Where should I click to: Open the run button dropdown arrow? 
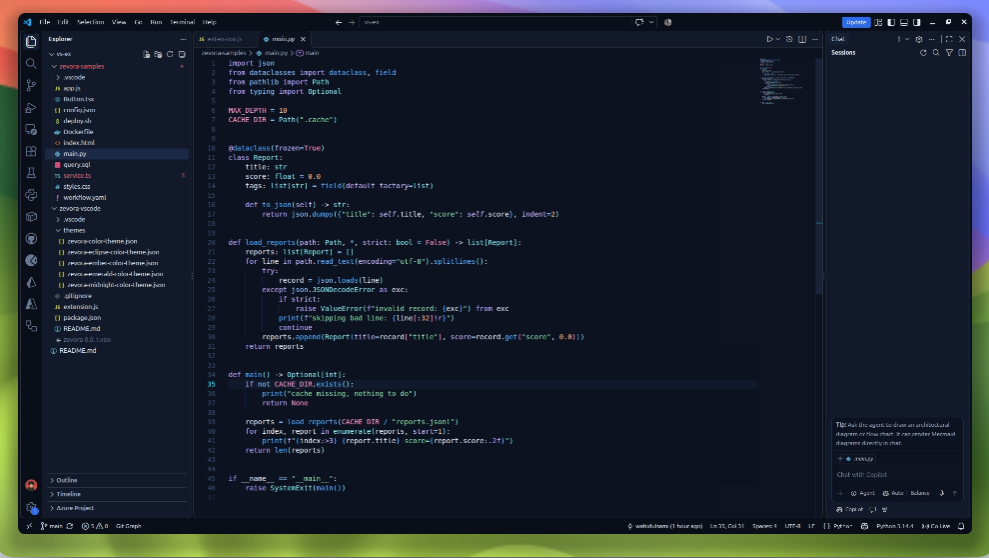coord(778,39)
